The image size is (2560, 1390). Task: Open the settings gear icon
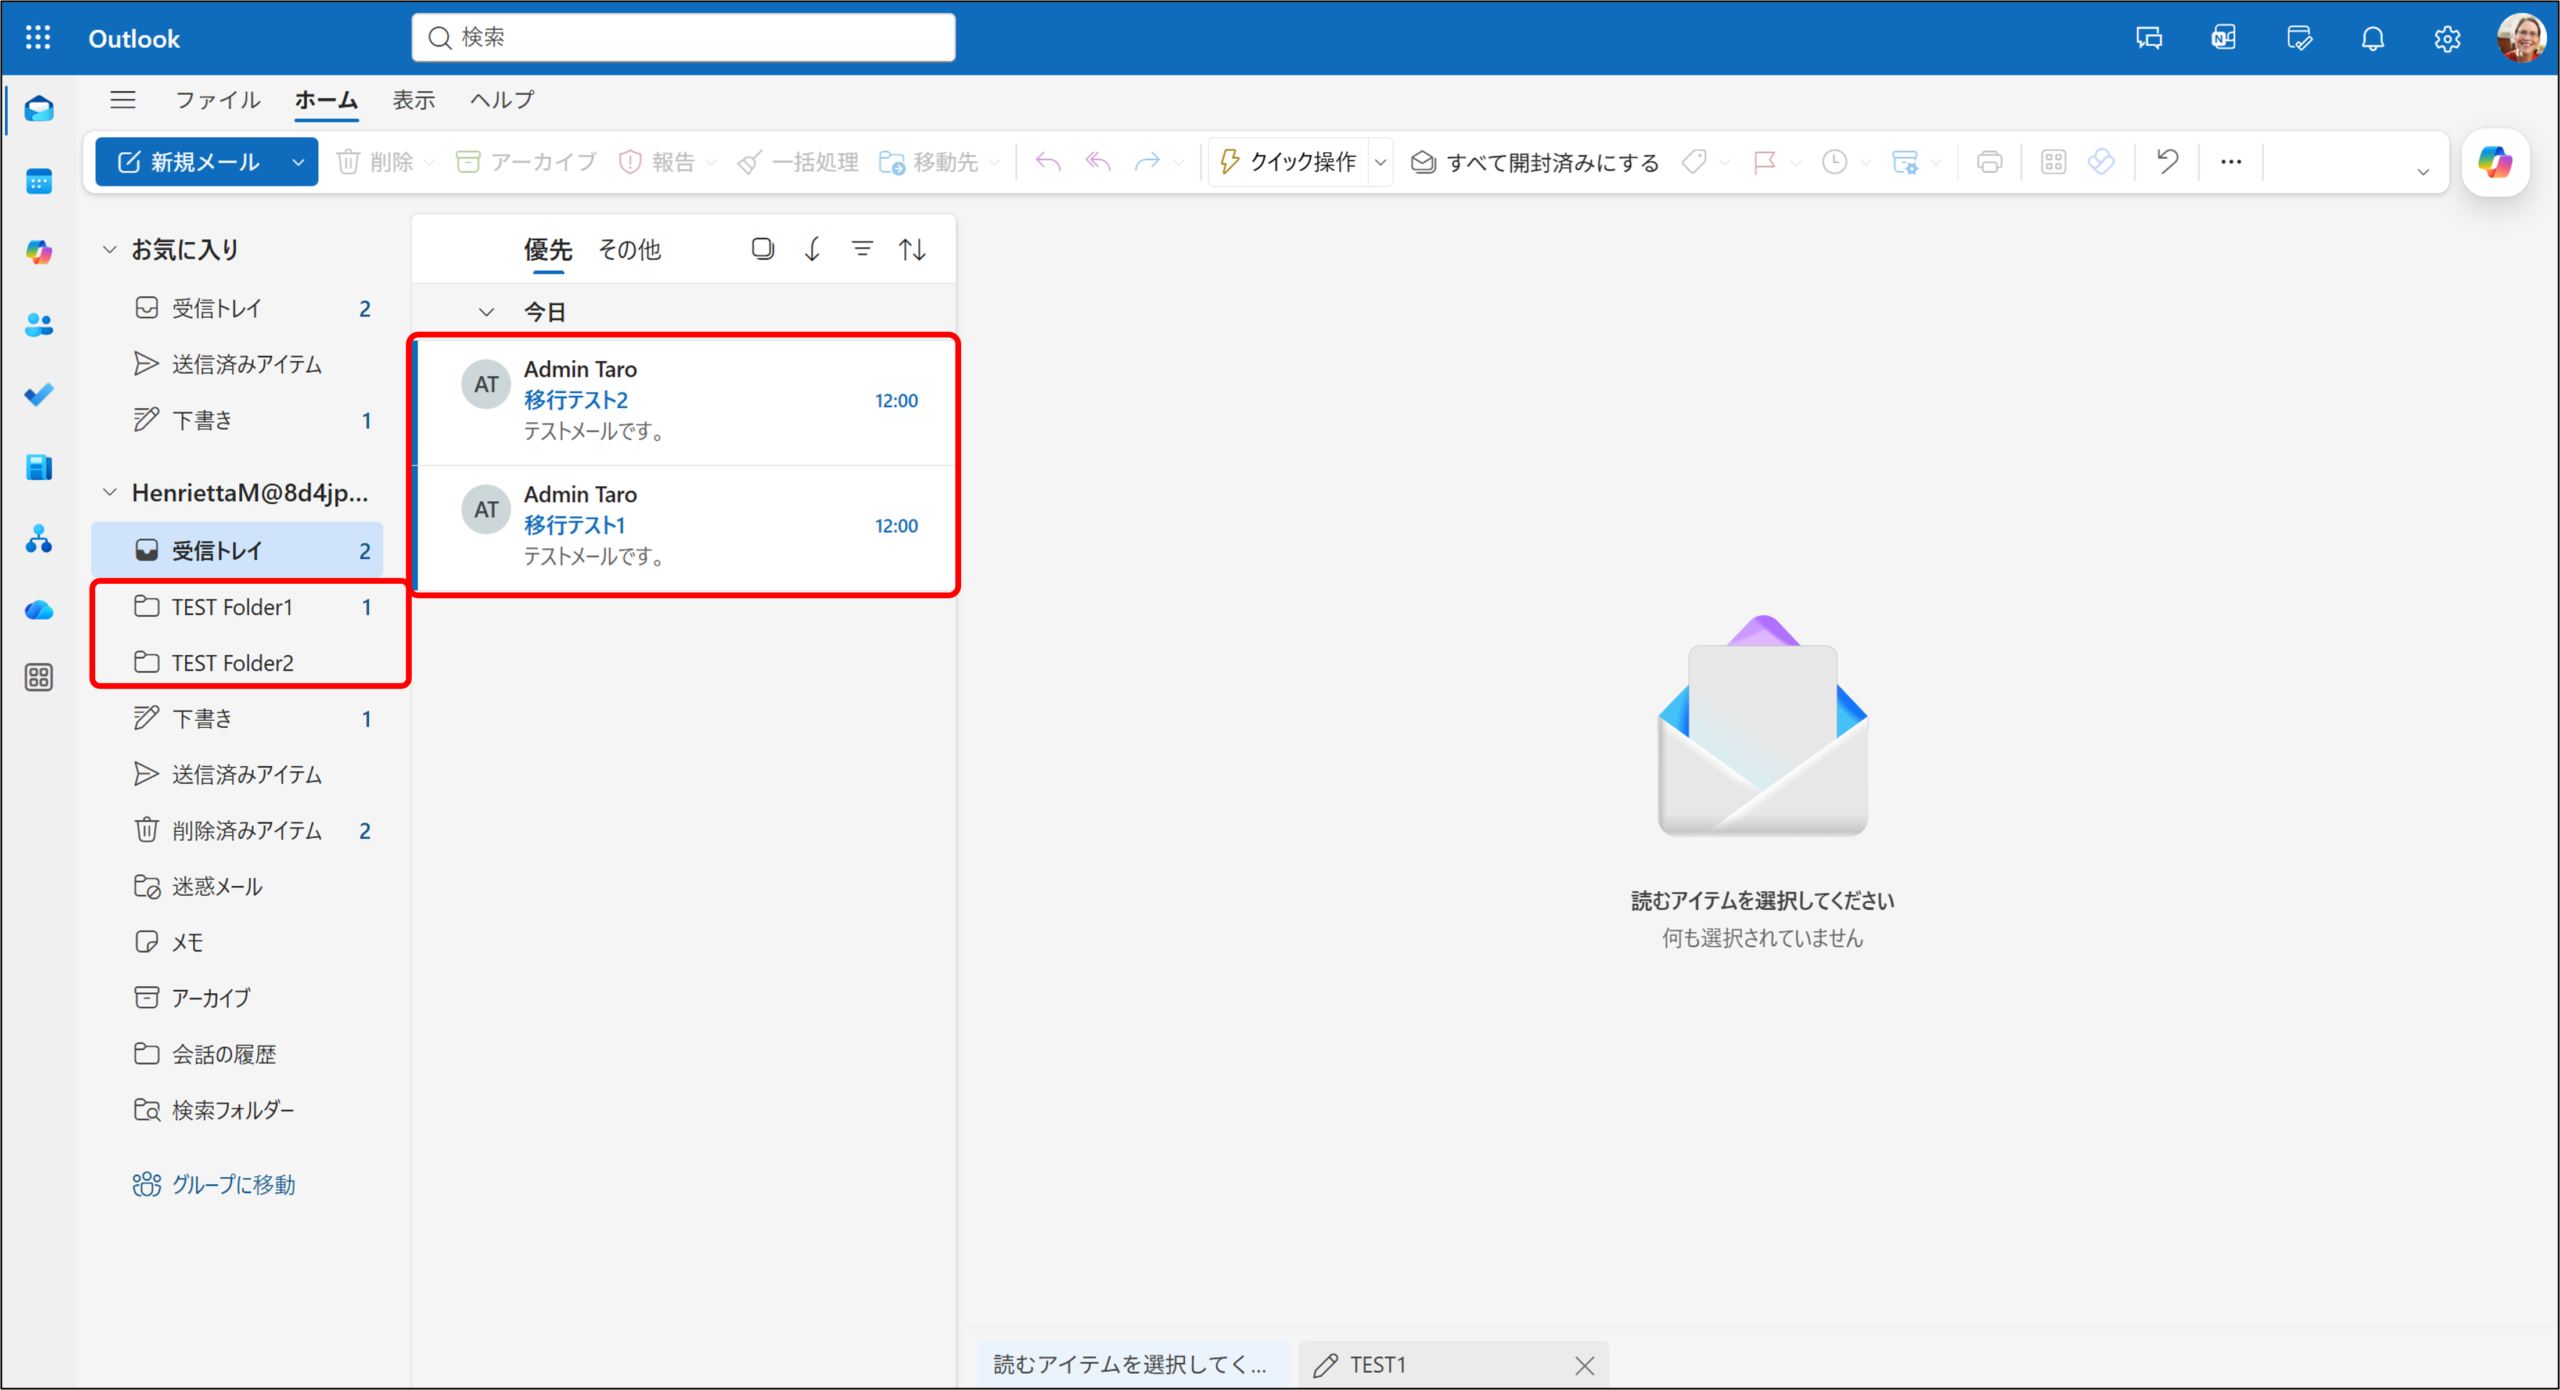pyautogui.click(x=2447, y=39)
